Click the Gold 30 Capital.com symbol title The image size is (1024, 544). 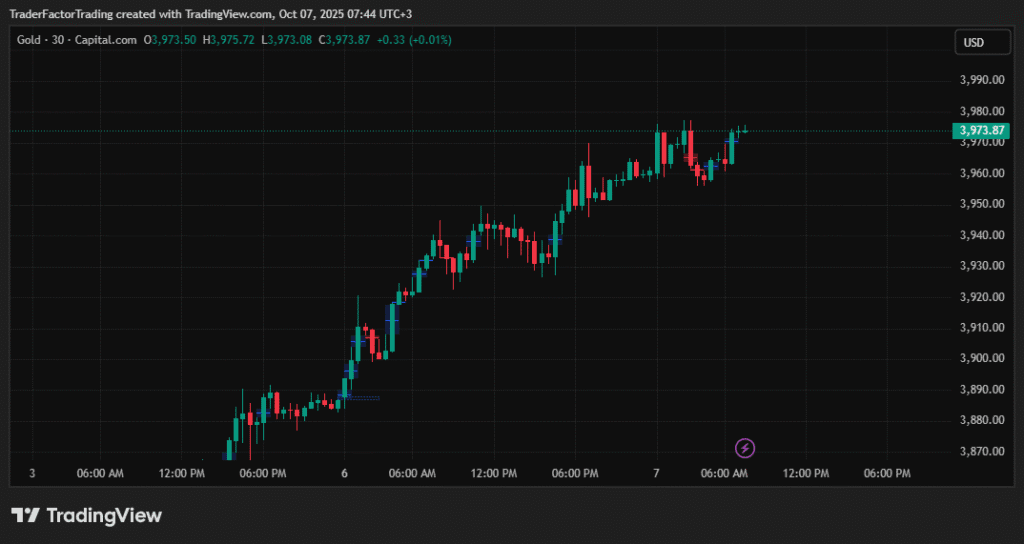point(77,40)
